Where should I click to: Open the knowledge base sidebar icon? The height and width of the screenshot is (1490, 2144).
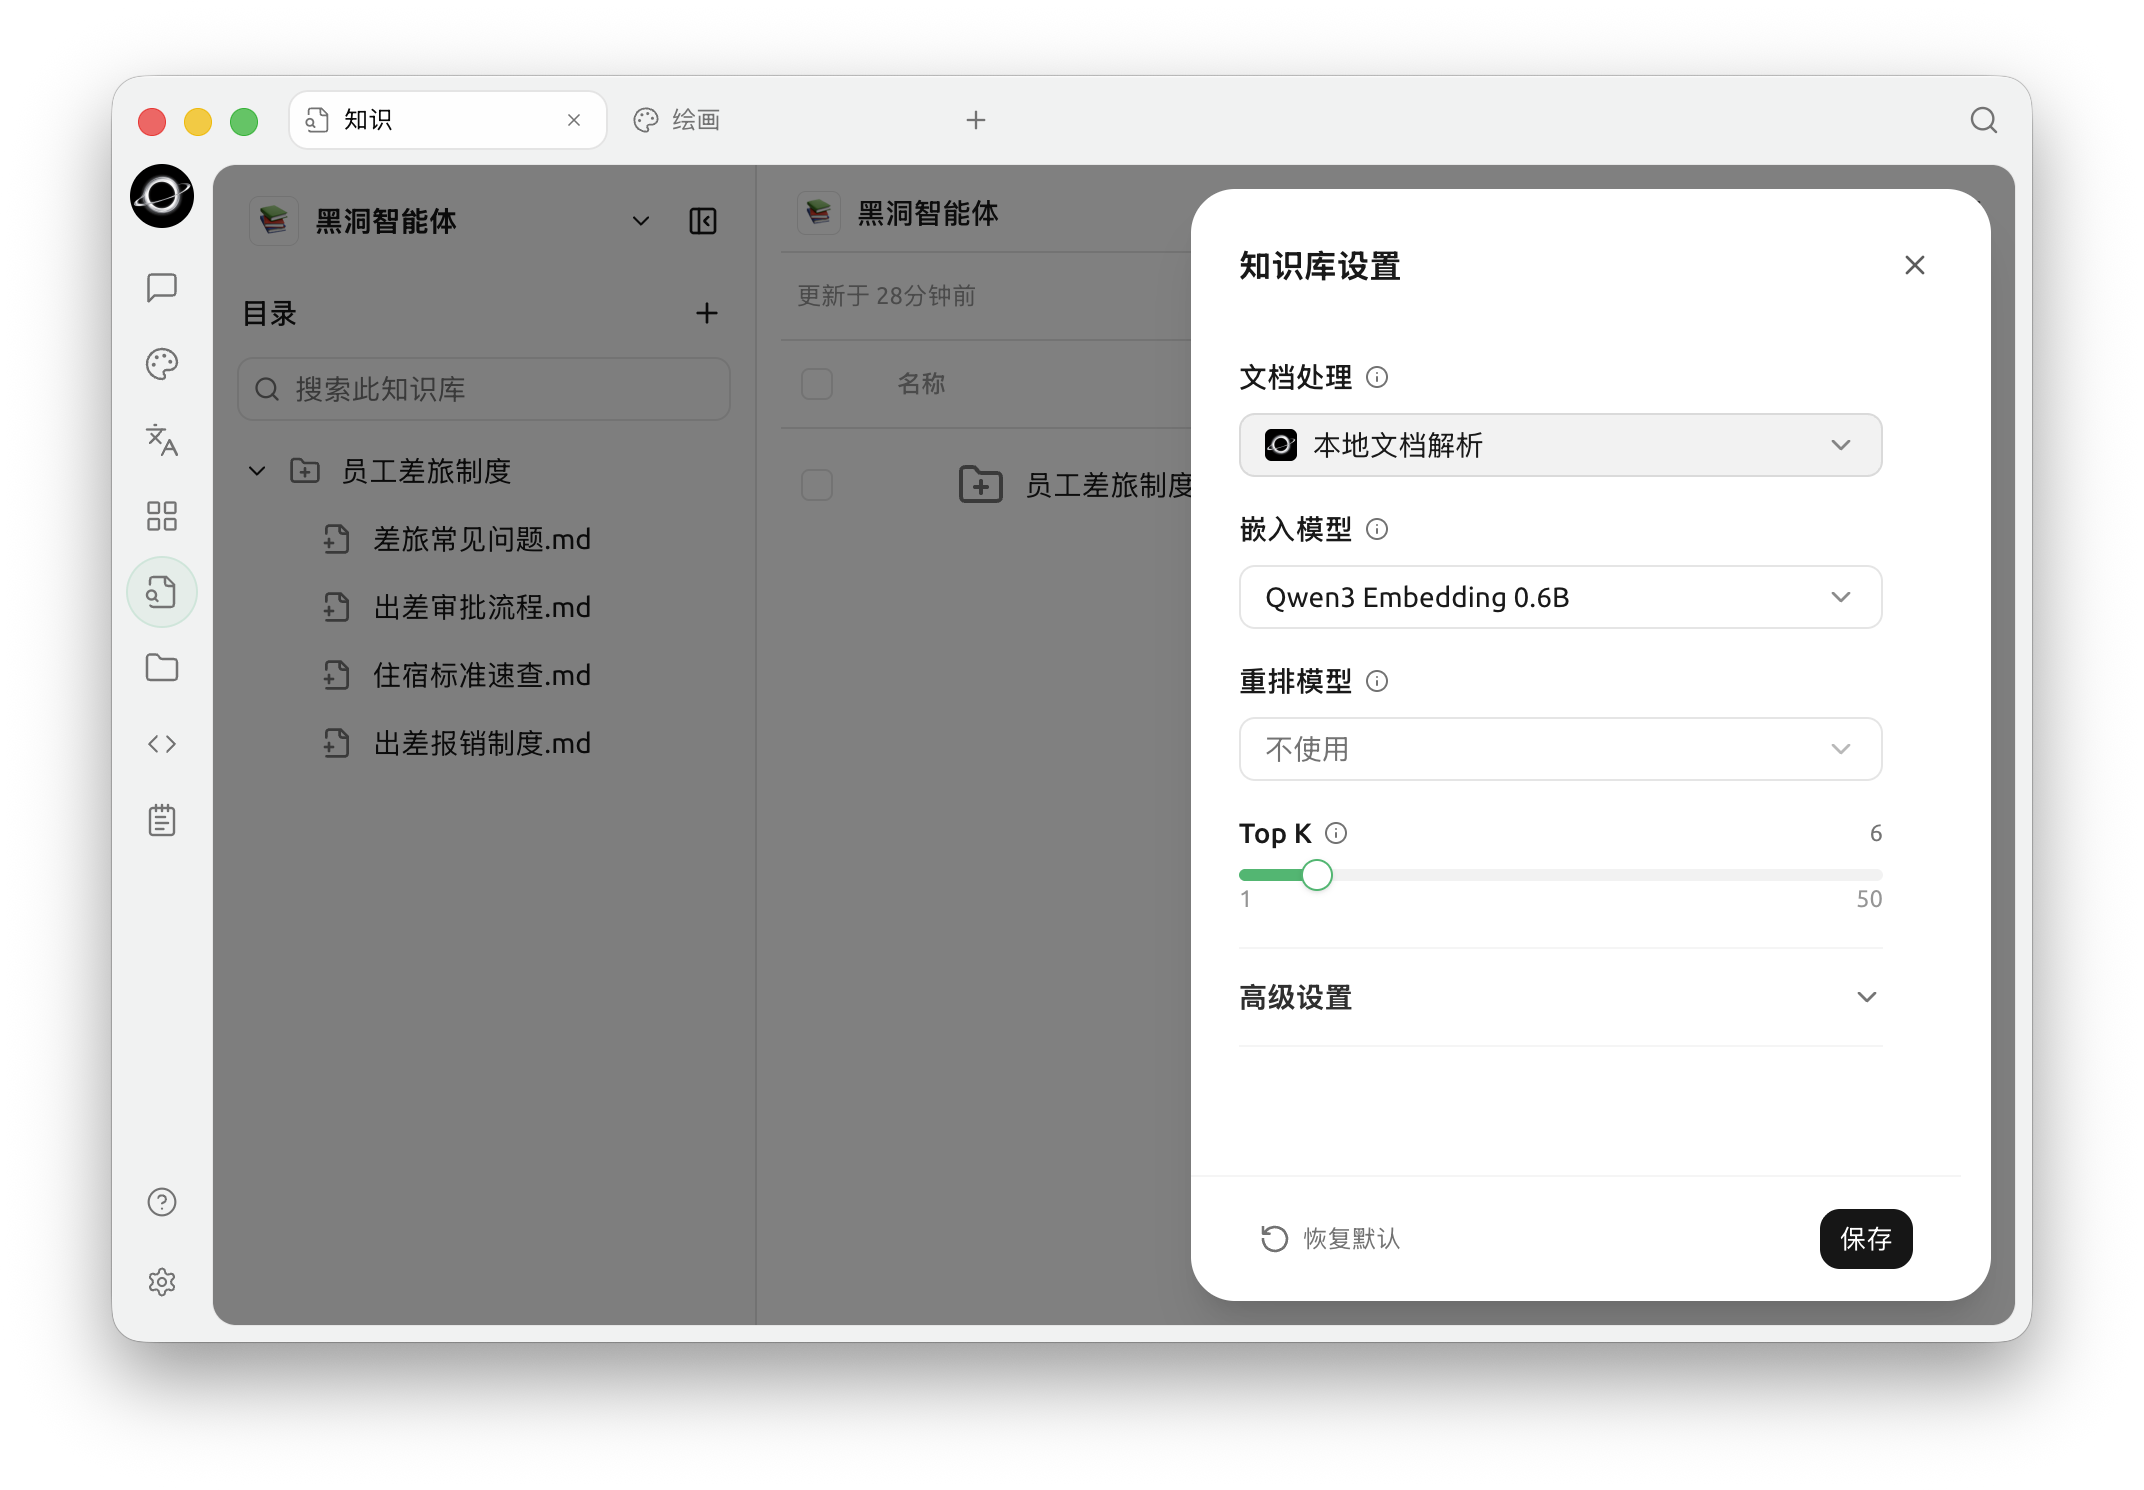point(162,592)
